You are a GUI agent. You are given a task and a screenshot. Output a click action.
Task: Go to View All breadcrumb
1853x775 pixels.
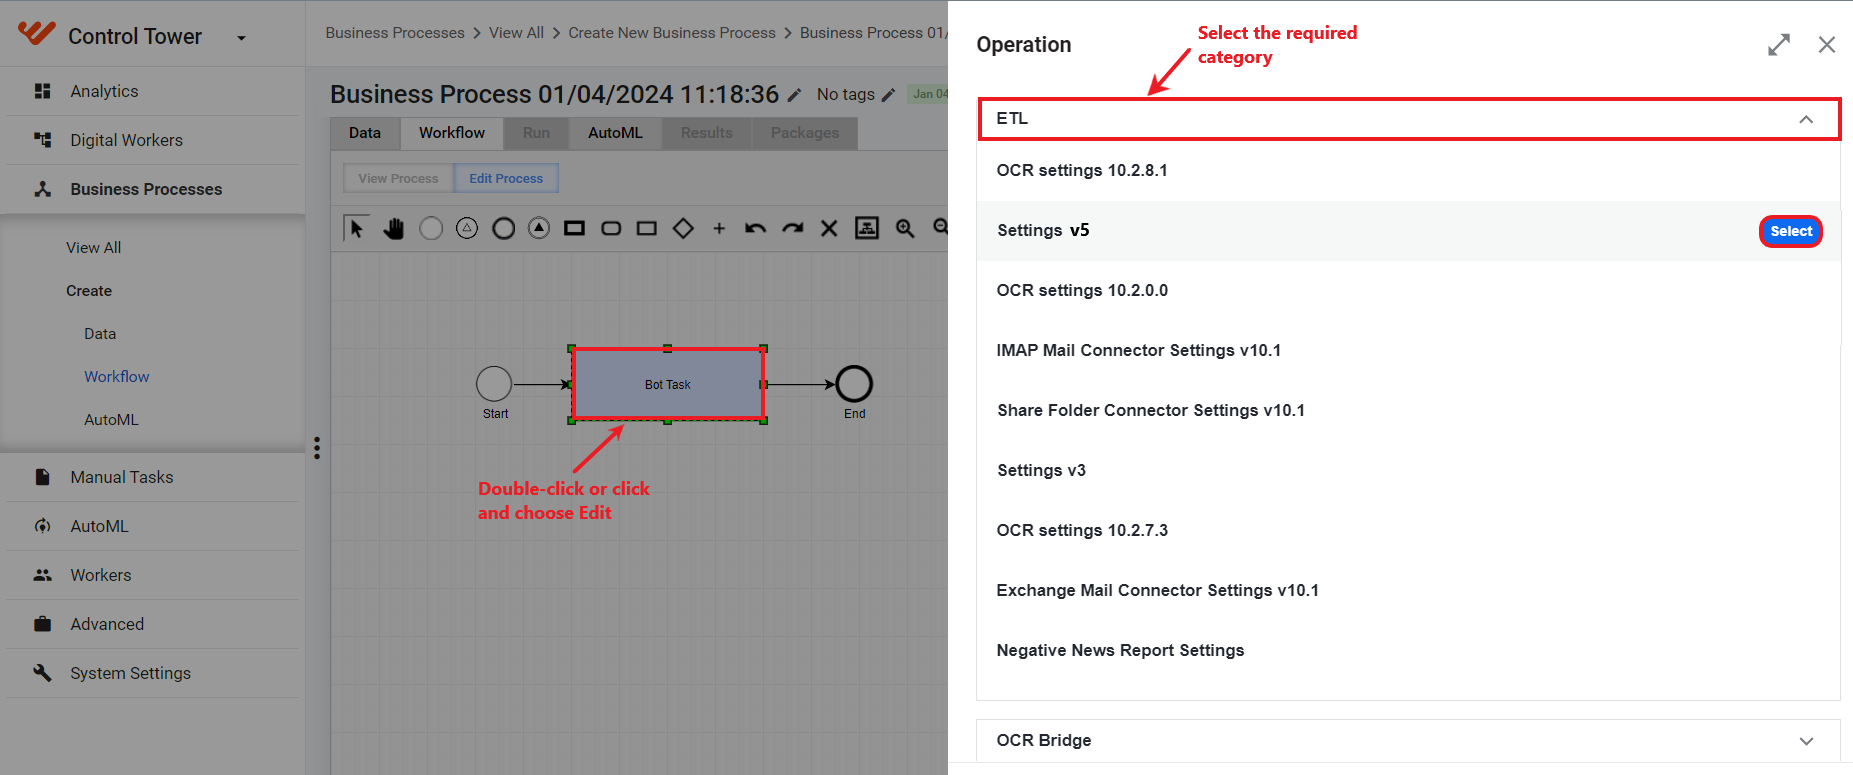516,33
